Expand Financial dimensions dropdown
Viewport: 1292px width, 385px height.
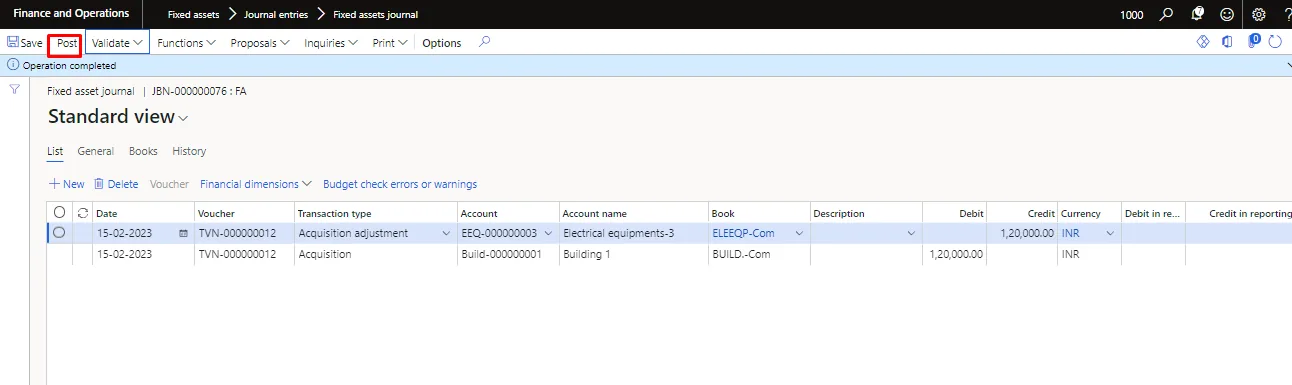[x=256, y=184]
